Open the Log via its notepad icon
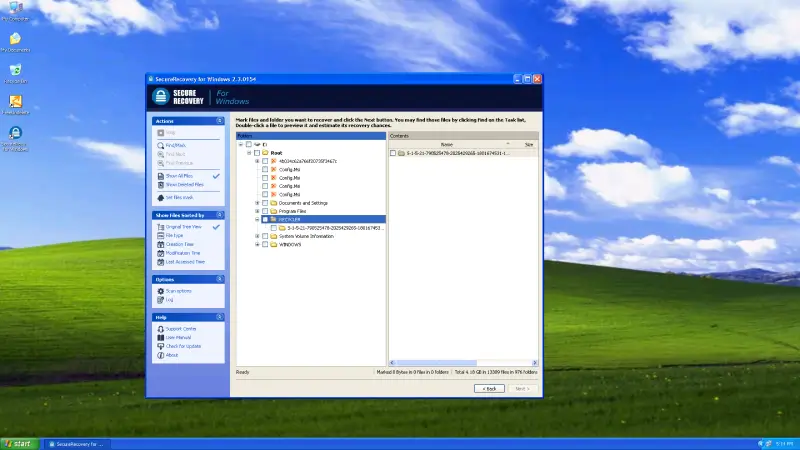The height and width of the screenshot is (450, 800). tap(161, 299)
